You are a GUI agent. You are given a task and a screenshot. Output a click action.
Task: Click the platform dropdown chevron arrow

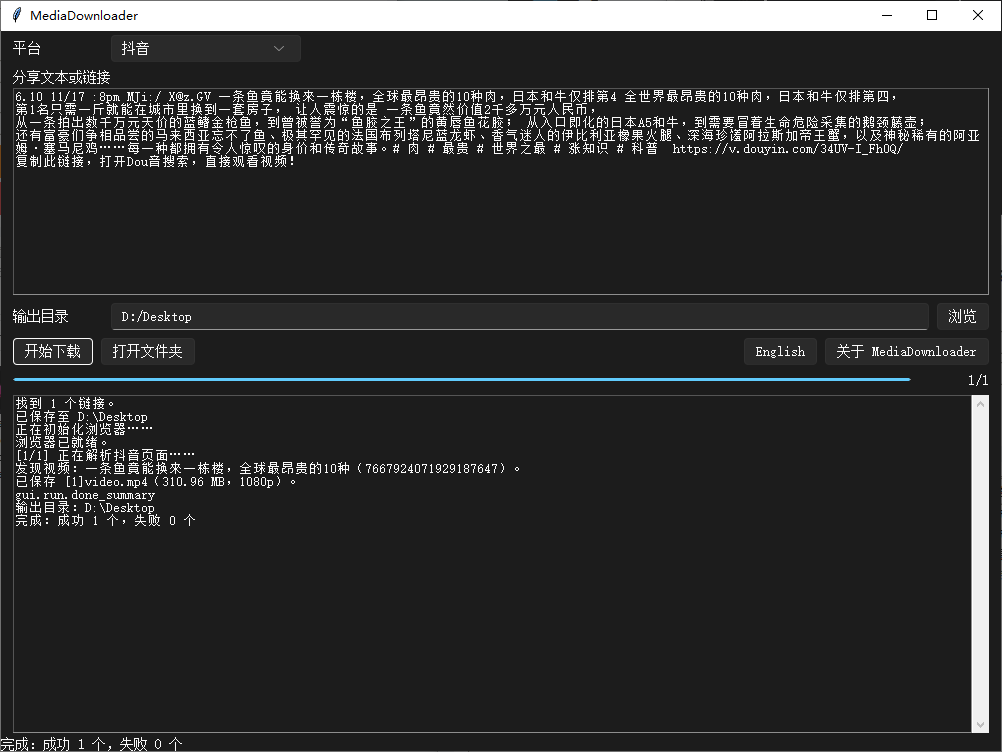(x=279, y=49)
